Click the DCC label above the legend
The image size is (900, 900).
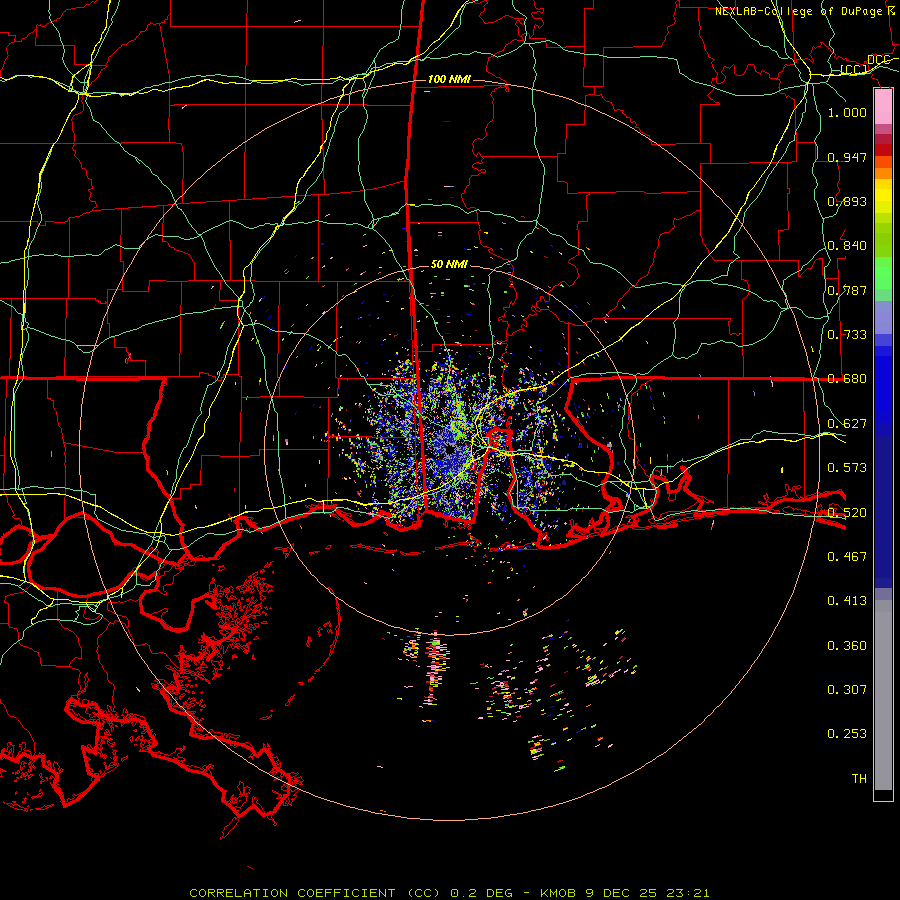[x=878, y=60]
